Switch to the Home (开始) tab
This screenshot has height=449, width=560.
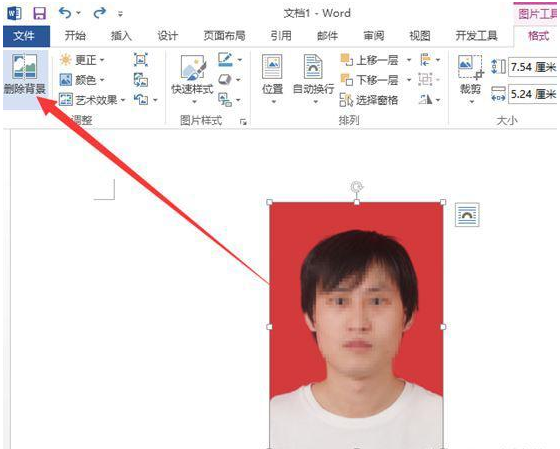coord(75,36)
